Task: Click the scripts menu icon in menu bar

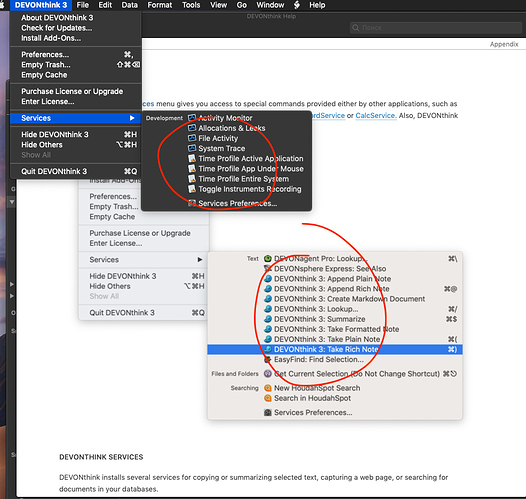Action: coord(297,5)
